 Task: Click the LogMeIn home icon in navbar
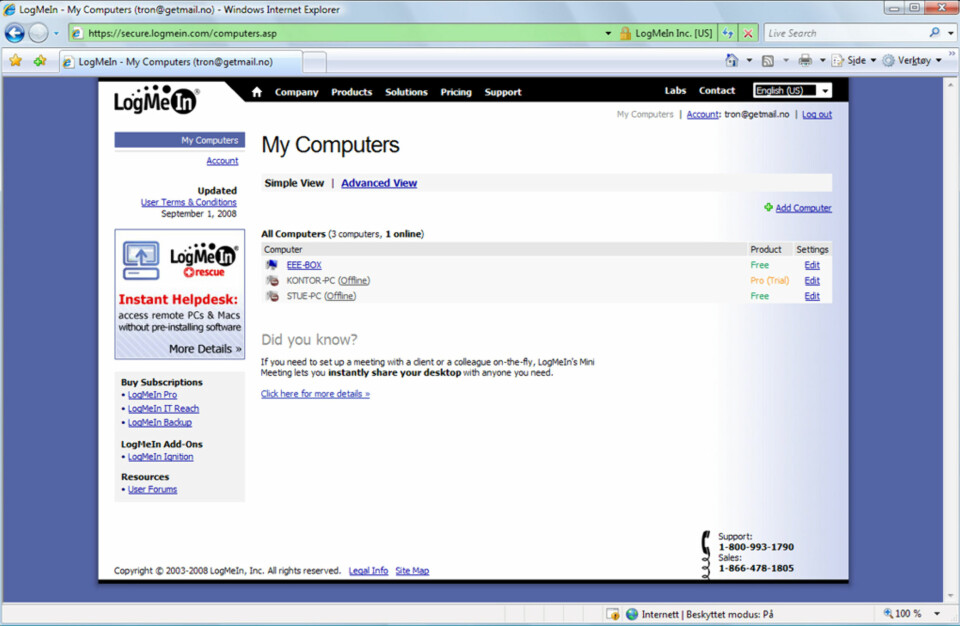257,92
